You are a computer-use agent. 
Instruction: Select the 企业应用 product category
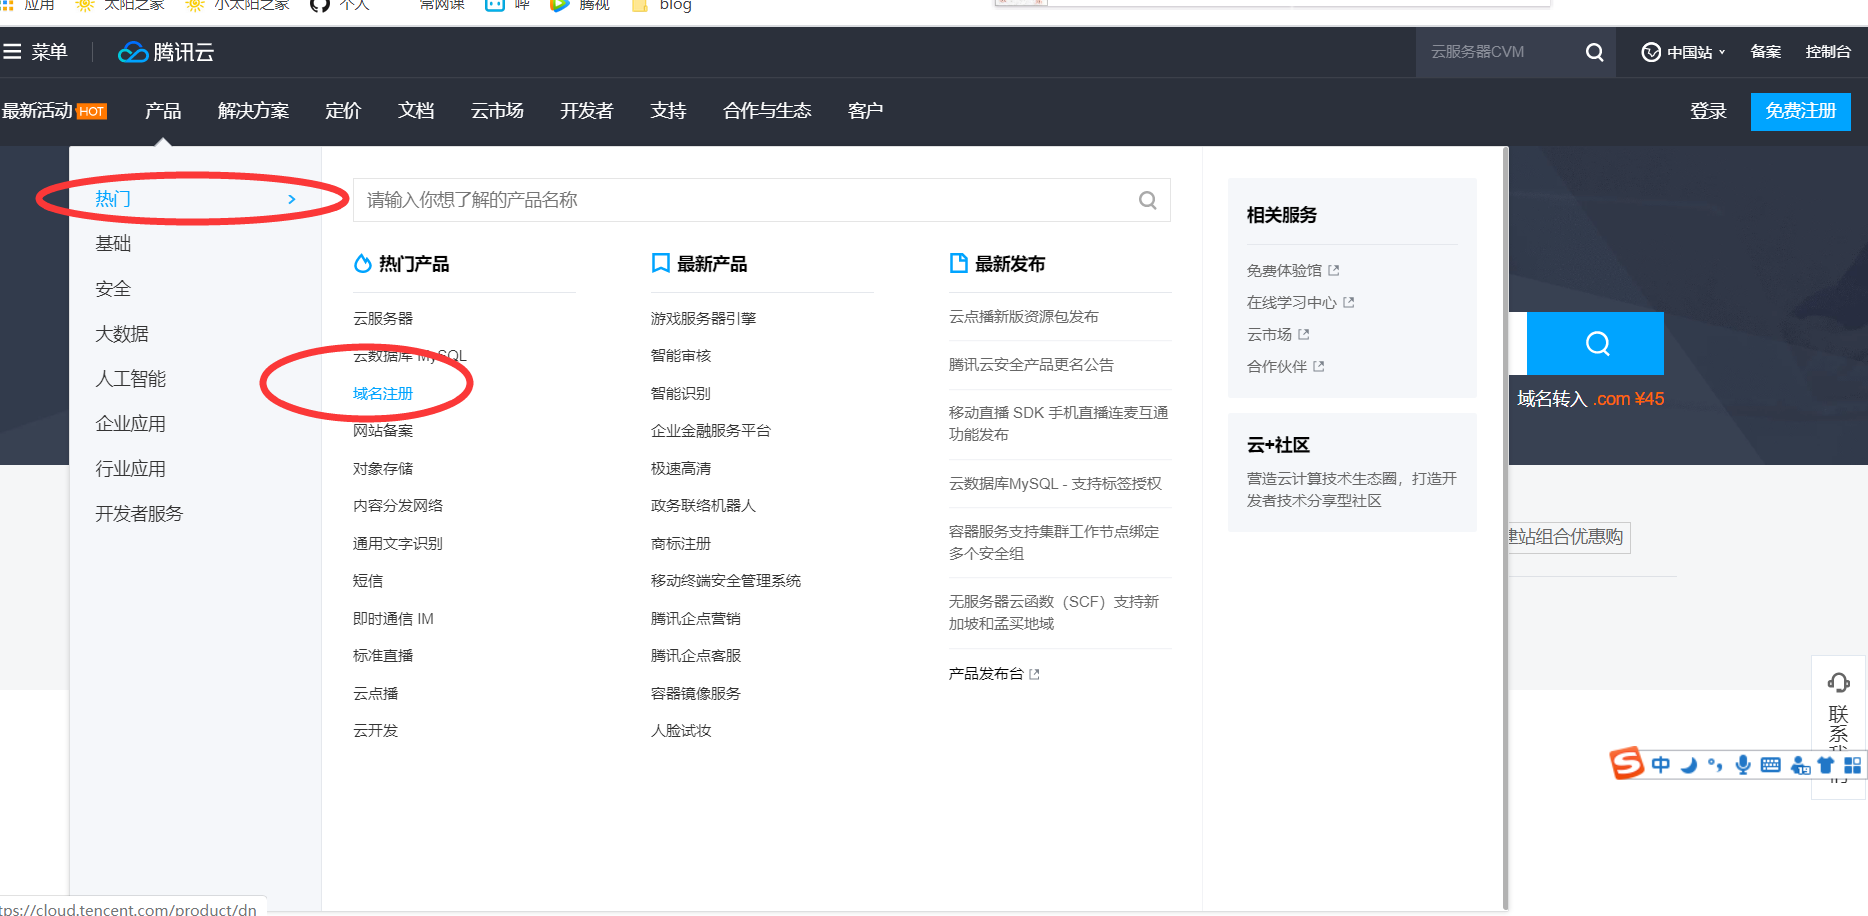(131, 423)
